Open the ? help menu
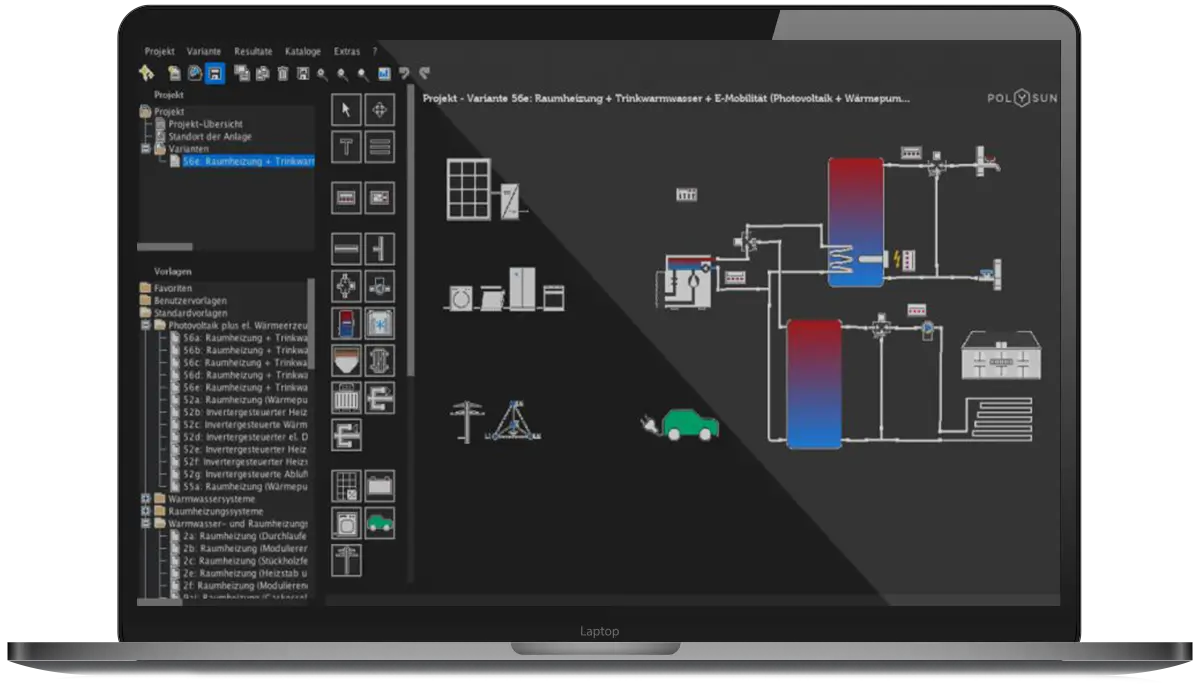 [x=375, y=51]
